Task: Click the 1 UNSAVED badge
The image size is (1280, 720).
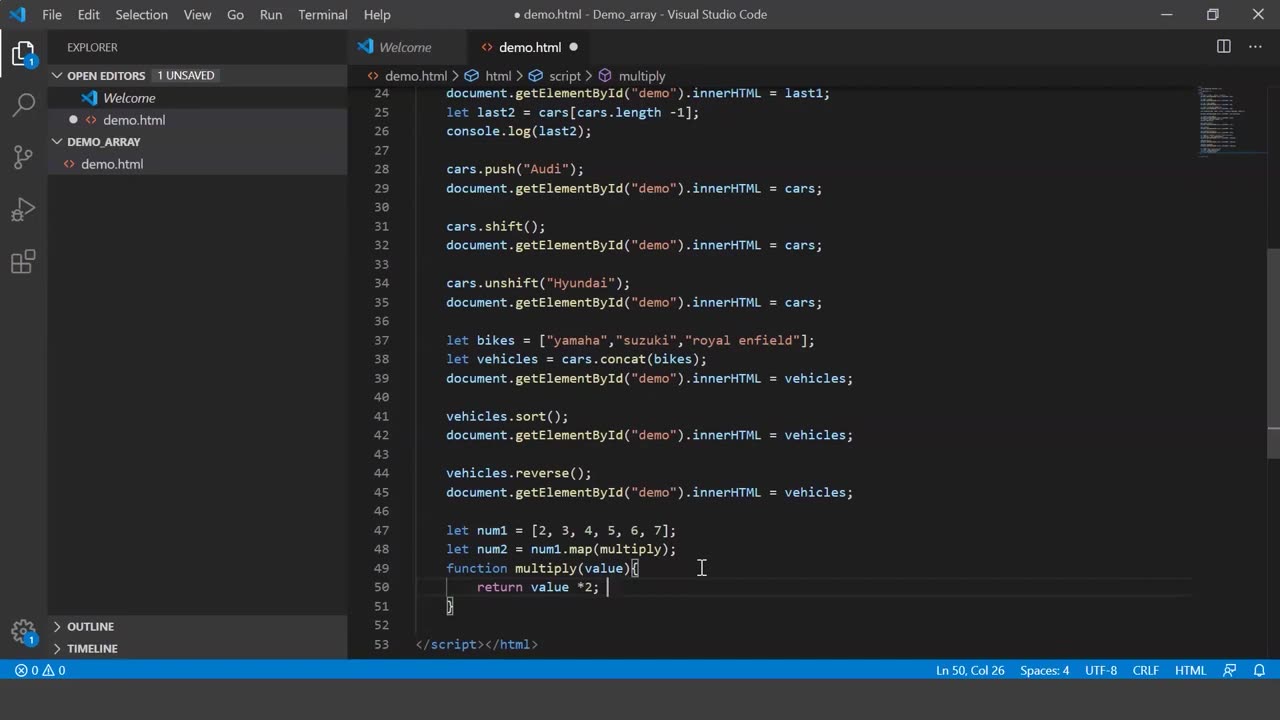Action: pos(186,76)
